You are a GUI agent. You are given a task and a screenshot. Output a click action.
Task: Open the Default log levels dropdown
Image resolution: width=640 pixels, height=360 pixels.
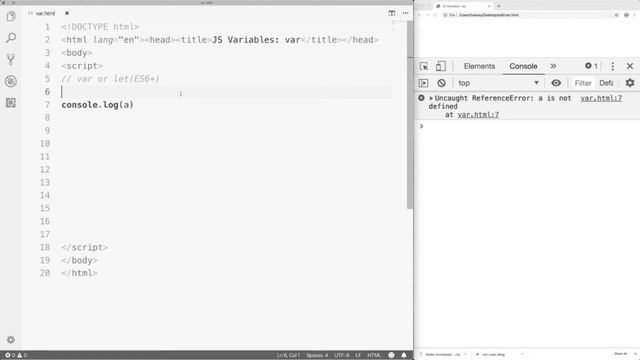(606, 83)
